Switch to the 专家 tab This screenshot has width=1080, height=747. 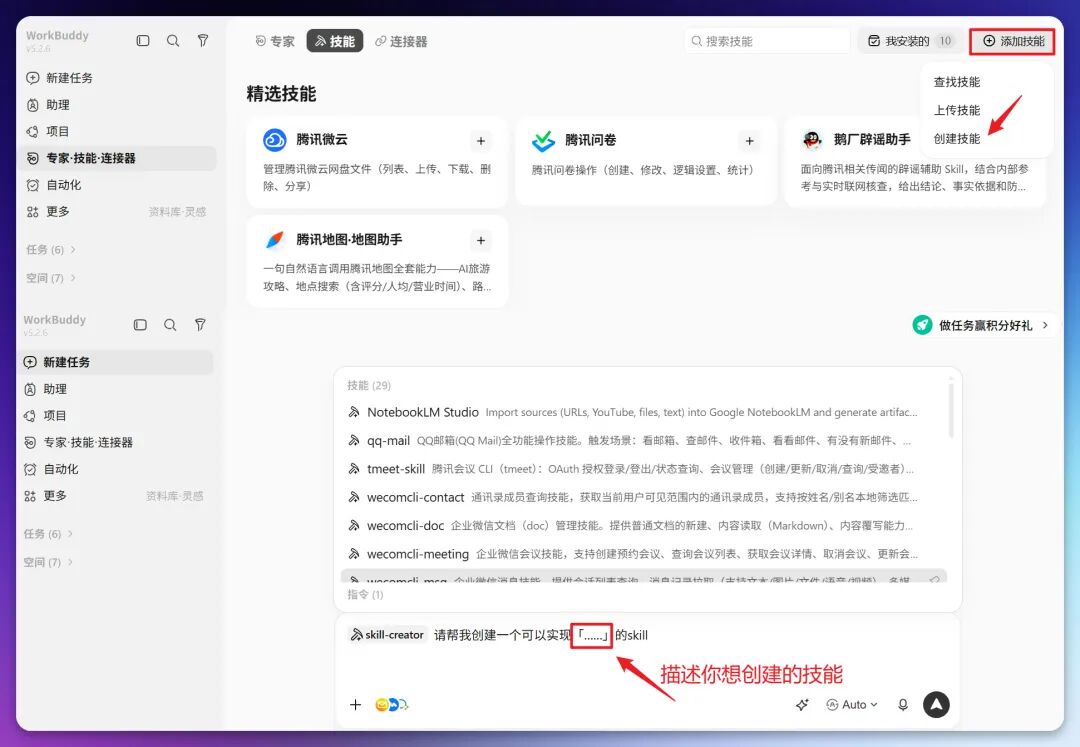point(275,41)
